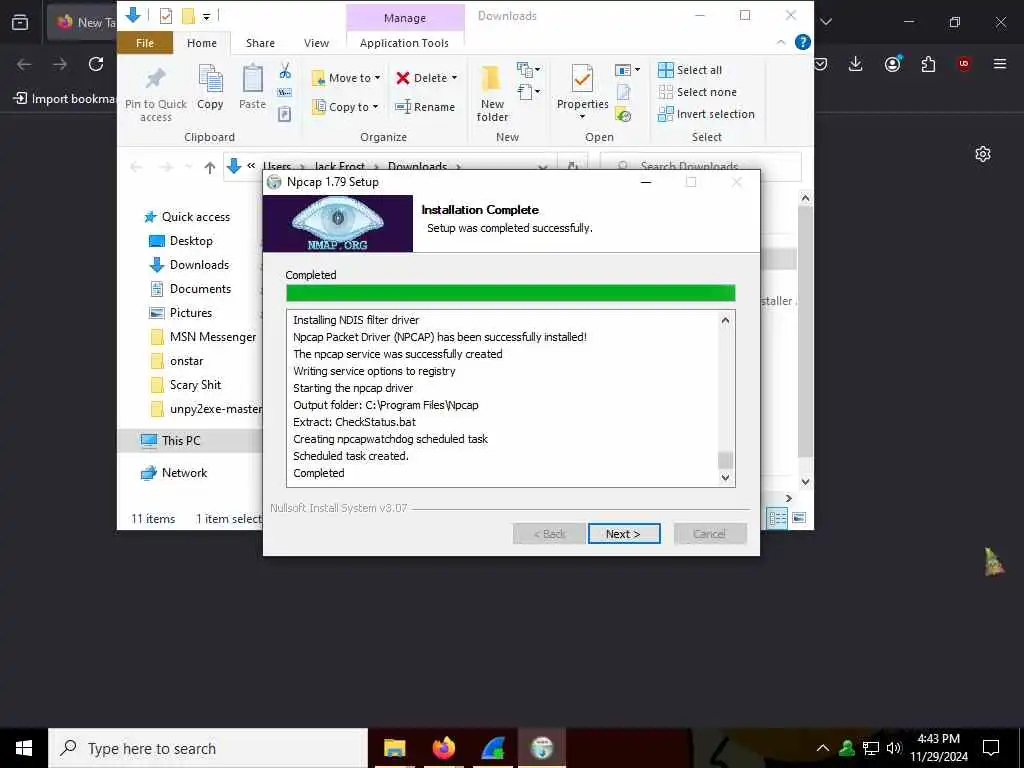Click Next in the Npcap Setup dialog
This screenshot has width=1024, height=768.
[624, 534]
